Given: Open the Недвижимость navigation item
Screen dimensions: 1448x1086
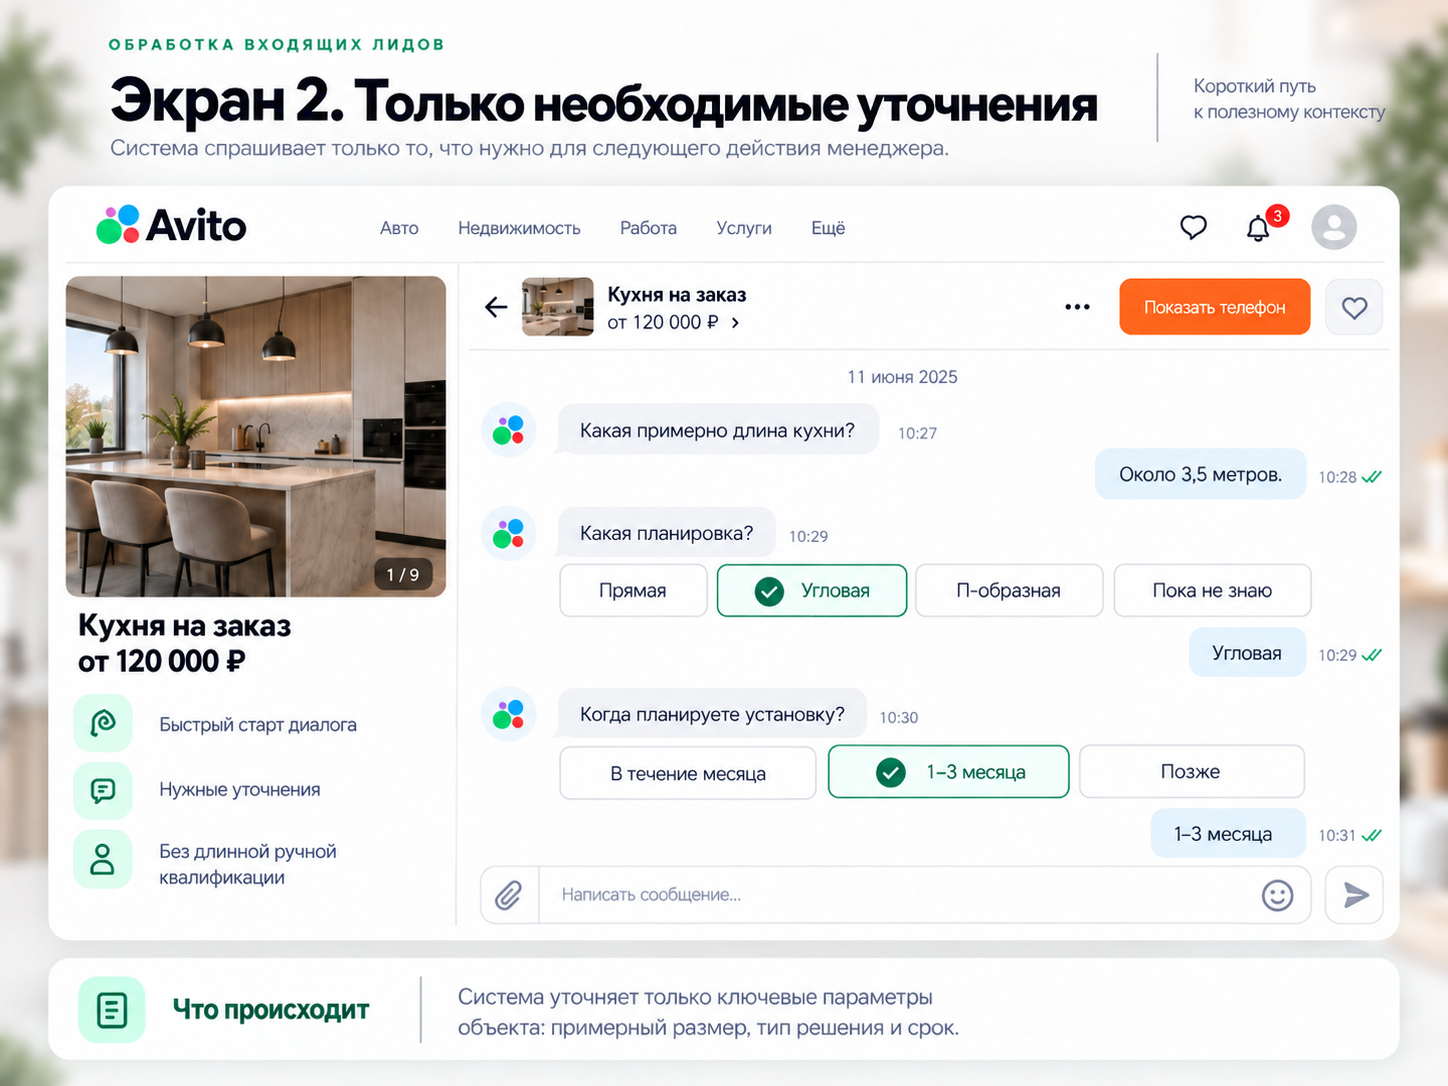Looking at the screenshot, I should click(x=519, y=228).
